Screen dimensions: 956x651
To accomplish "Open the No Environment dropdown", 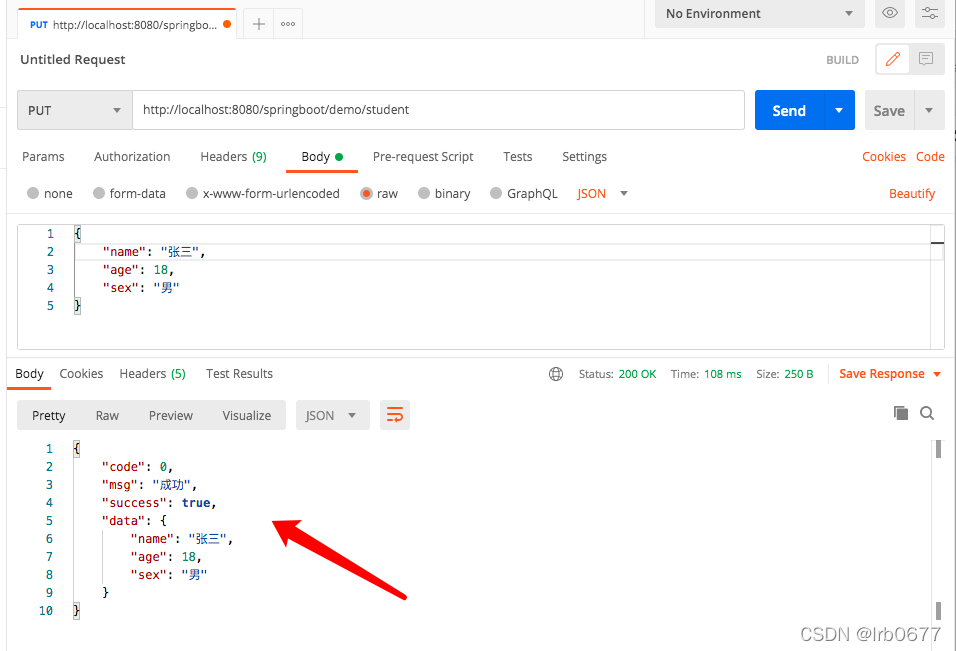I will coord(759,13).
